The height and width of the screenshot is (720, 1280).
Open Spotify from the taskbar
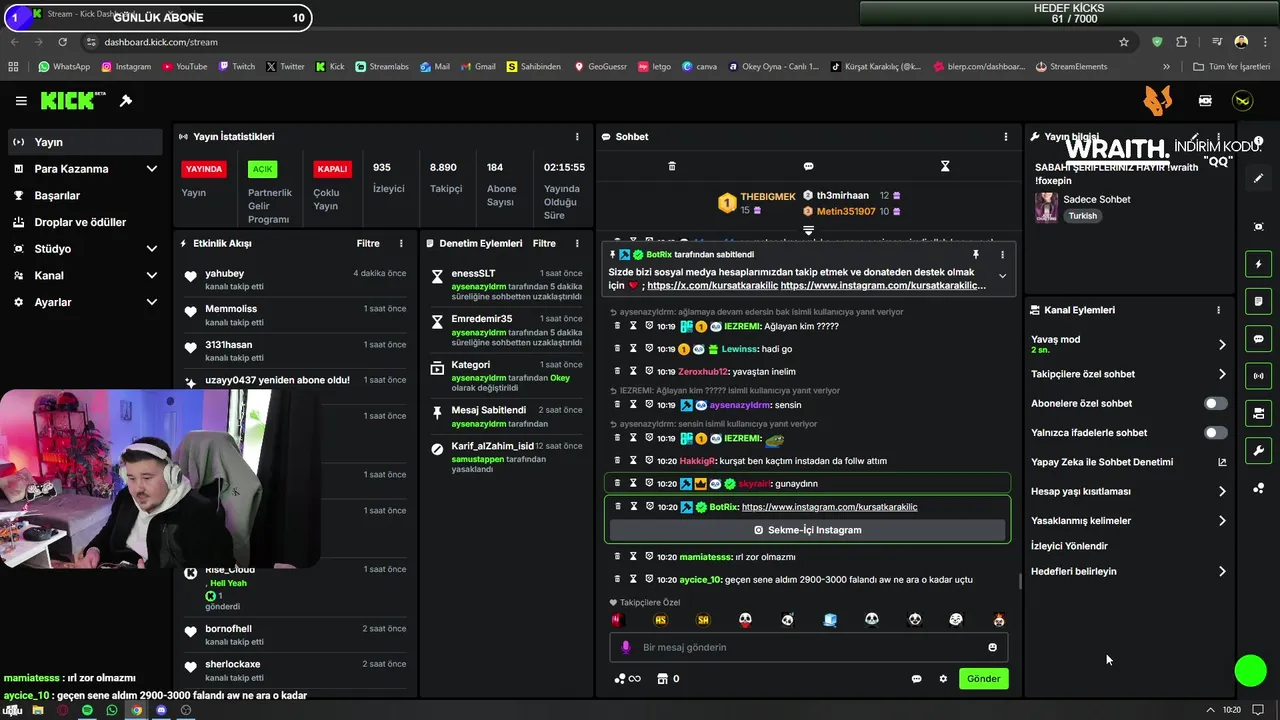click(87, 710)
